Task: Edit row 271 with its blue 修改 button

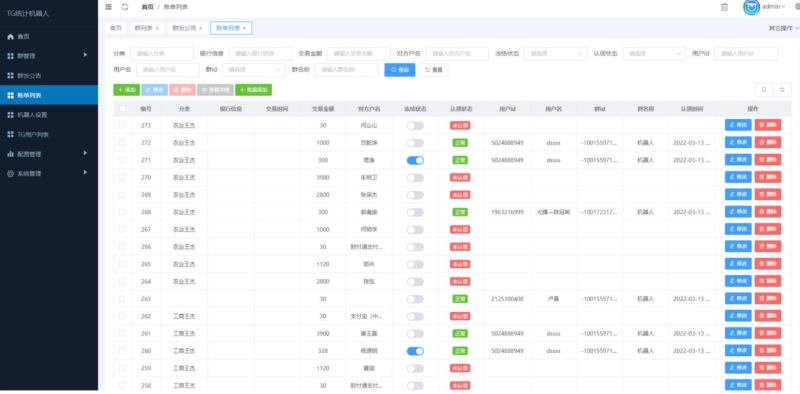Action: pos(738,160)
